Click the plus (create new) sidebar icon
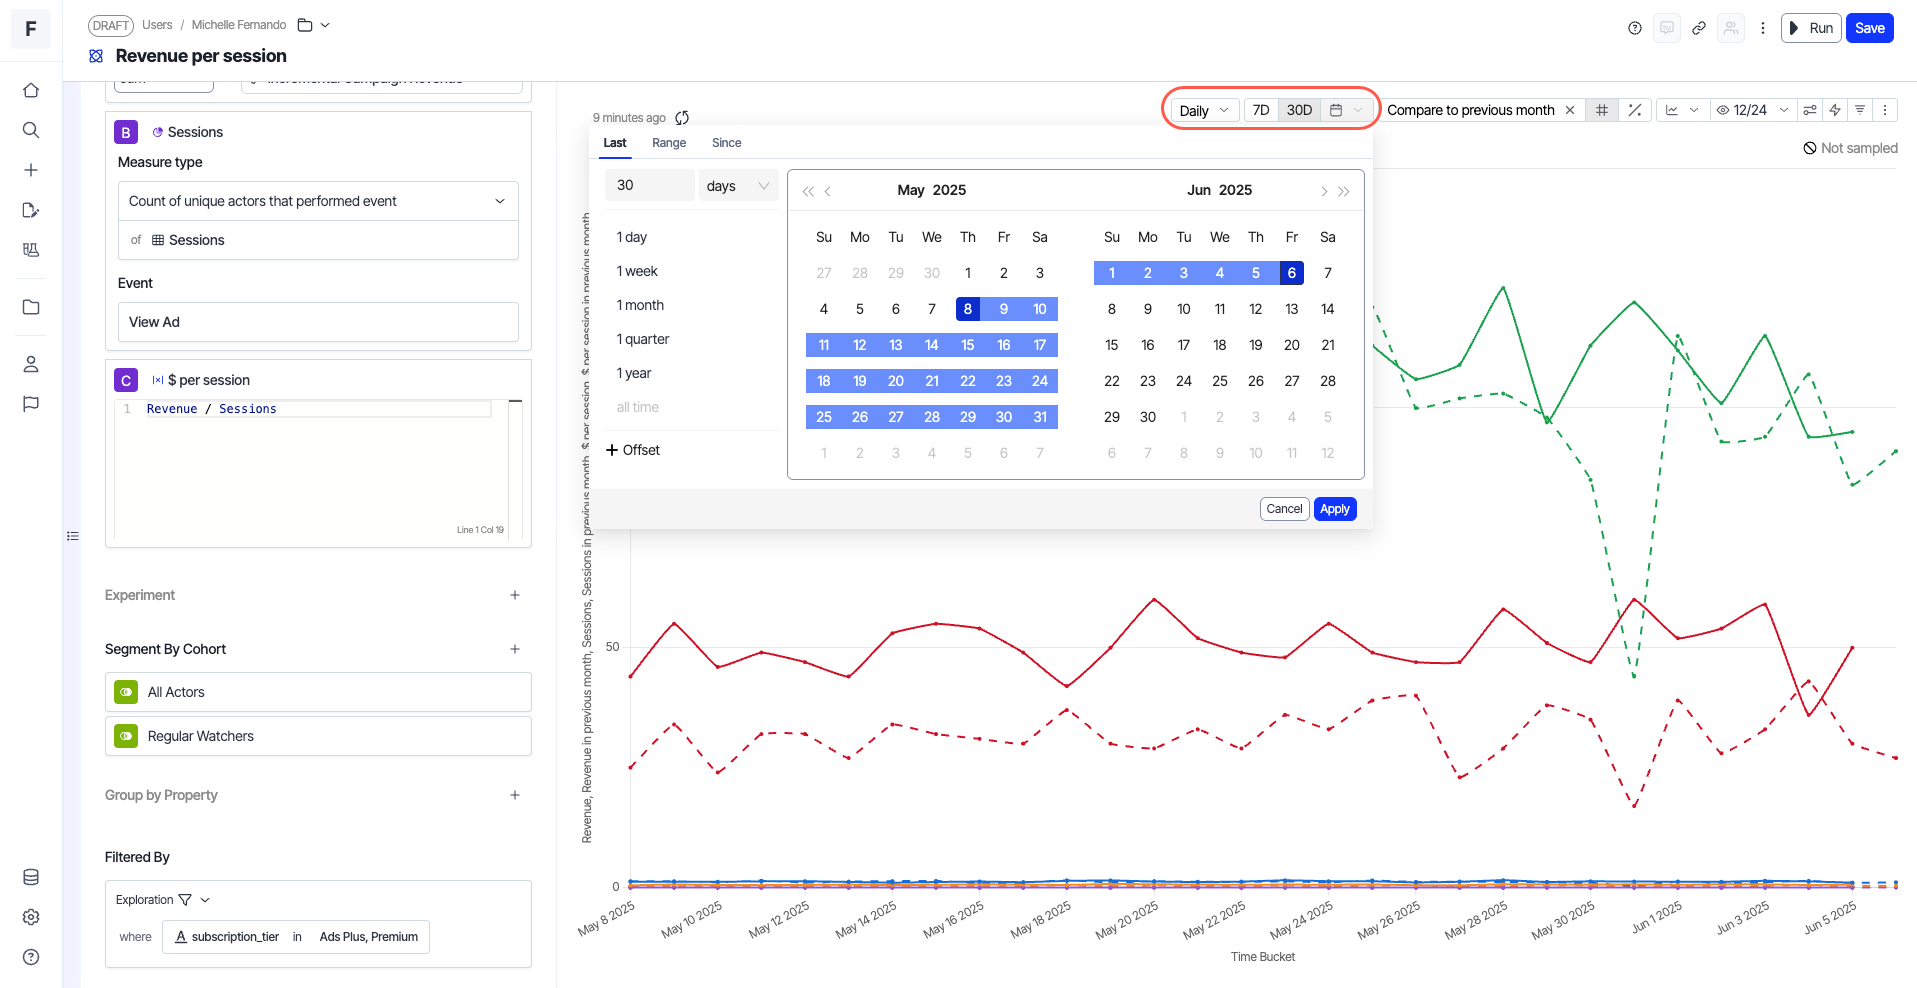This screenshot has height=988, width=1917. point(31,170)
